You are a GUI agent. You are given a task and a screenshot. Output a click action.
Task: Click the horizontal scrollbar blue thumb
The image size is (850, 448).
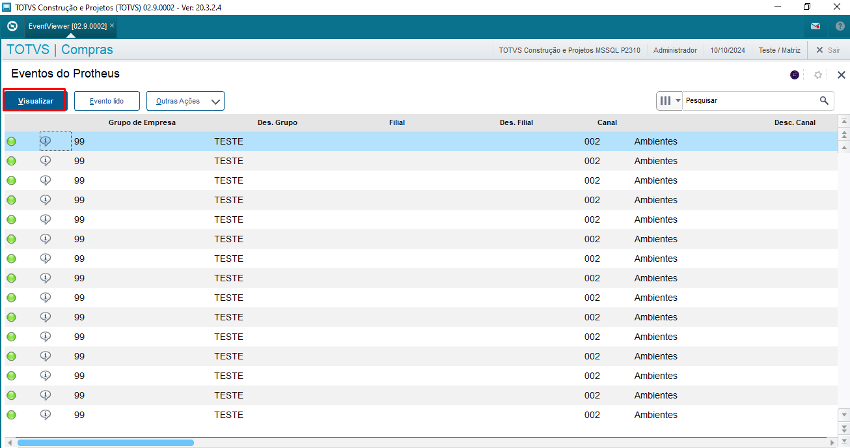[106, 443]
